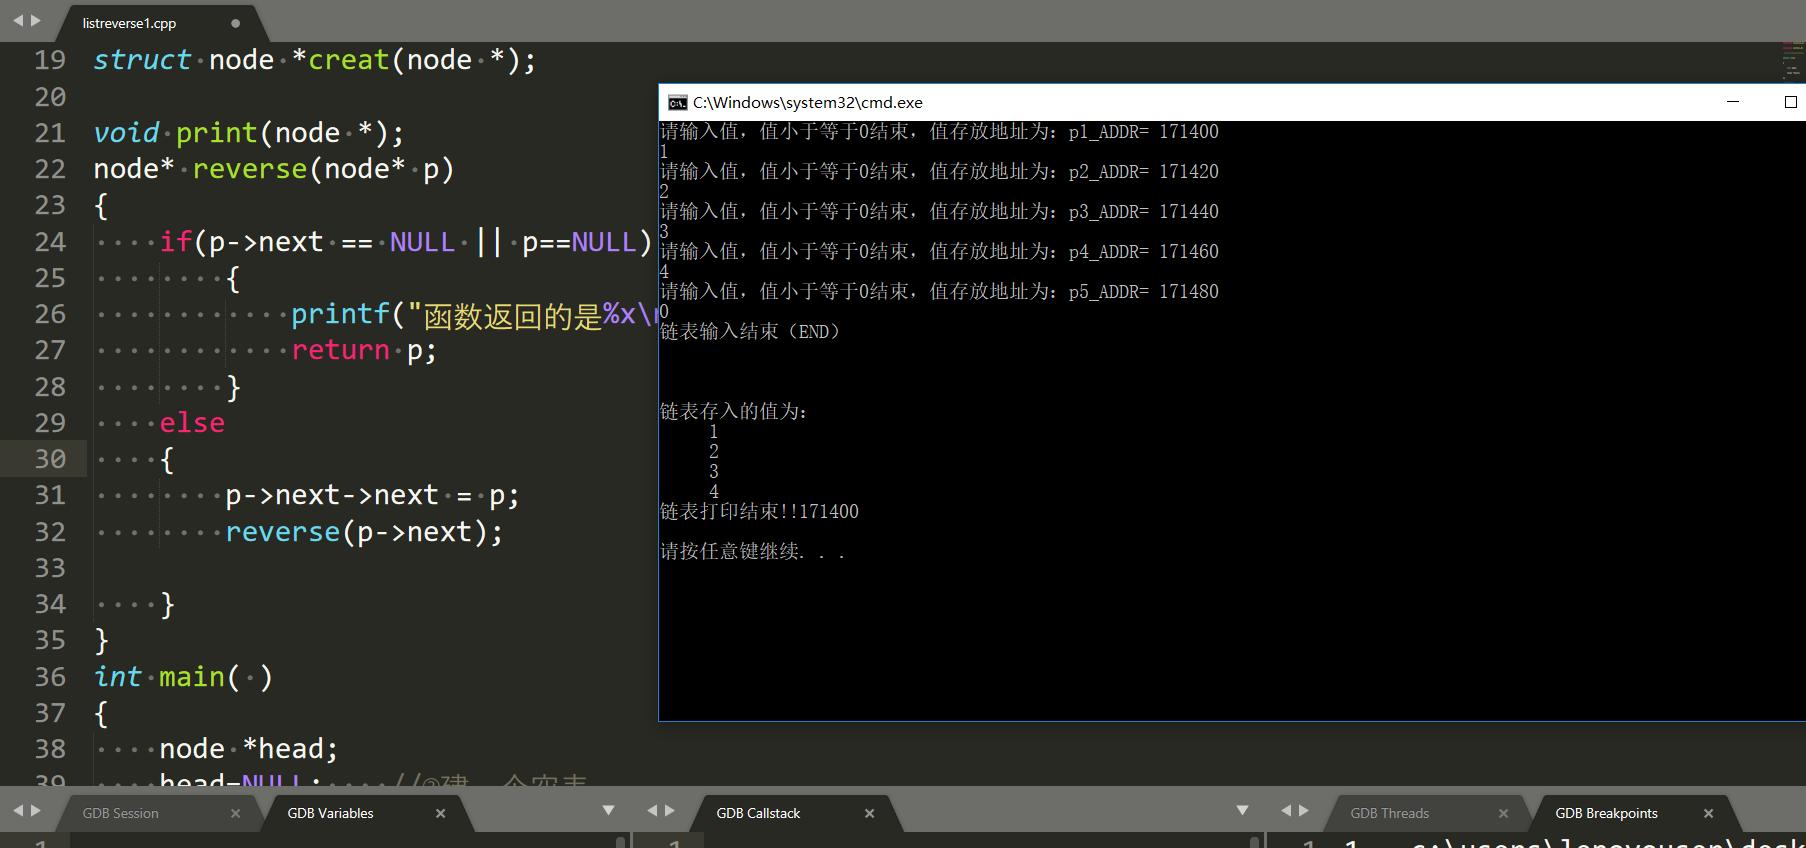Minimize the cmd.exe window
The height and width of the screenshot is (848, 1806).
[x=1733, y=102]
